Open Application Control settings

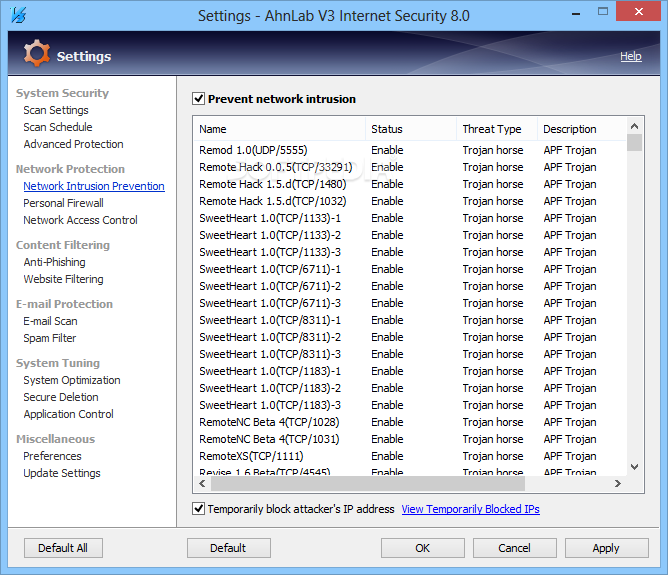(x=68, y=414)
